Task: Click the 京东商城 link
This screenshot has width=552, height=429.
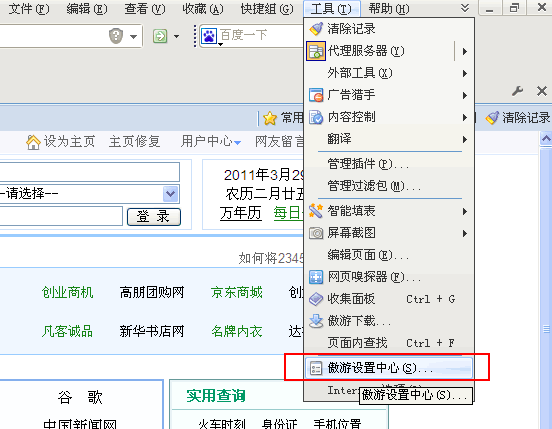Action: 237,293
